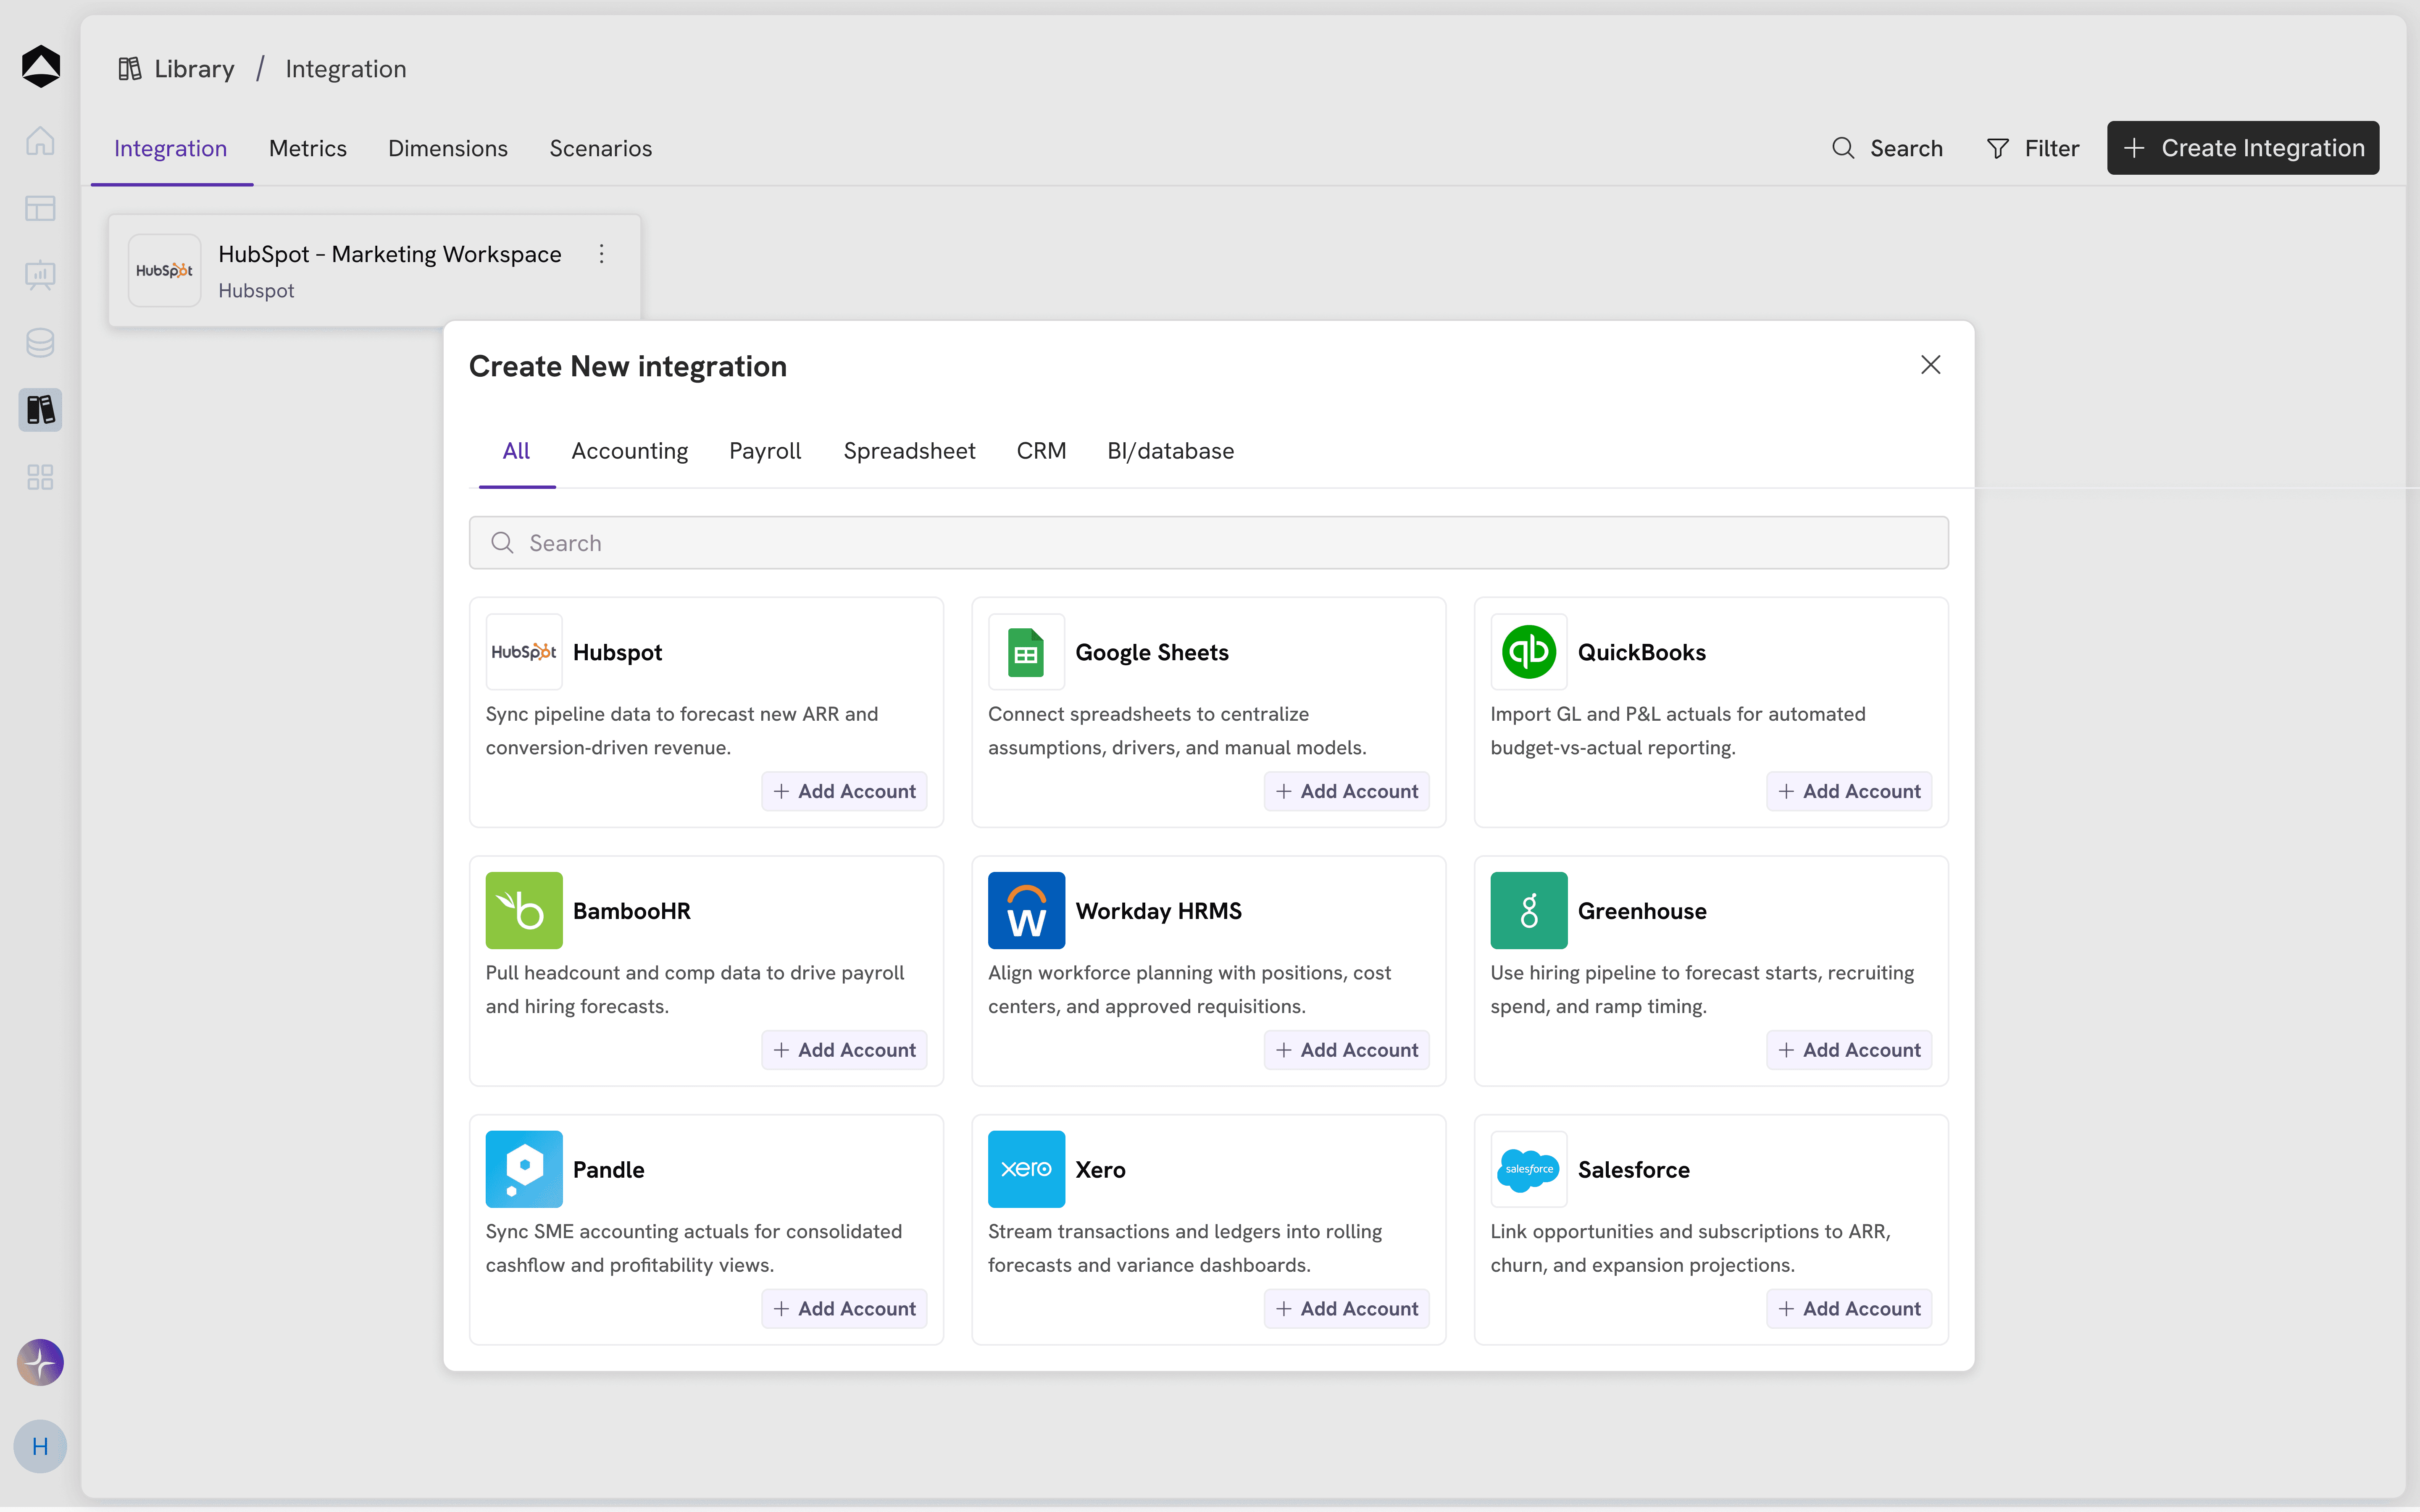Open the table layout sidebar icon

[x=40, y=208]
